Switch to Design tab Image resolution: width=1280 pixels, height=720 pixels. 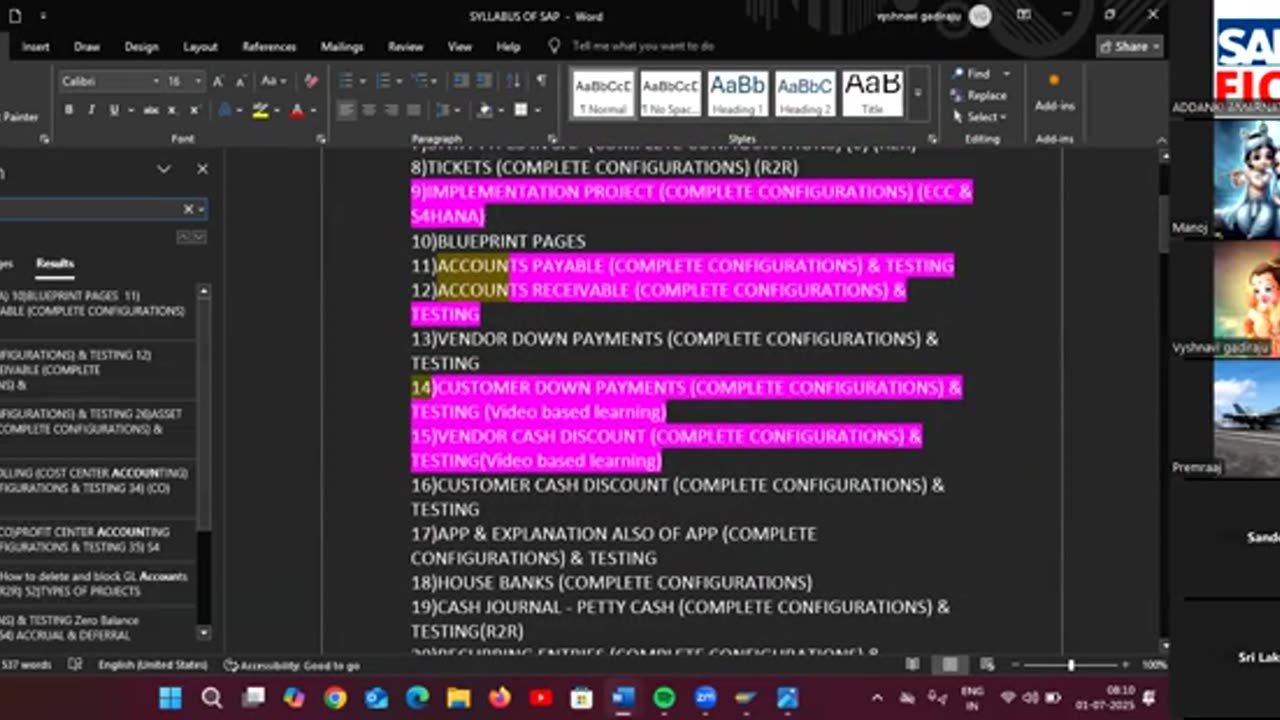pos(141,47)
